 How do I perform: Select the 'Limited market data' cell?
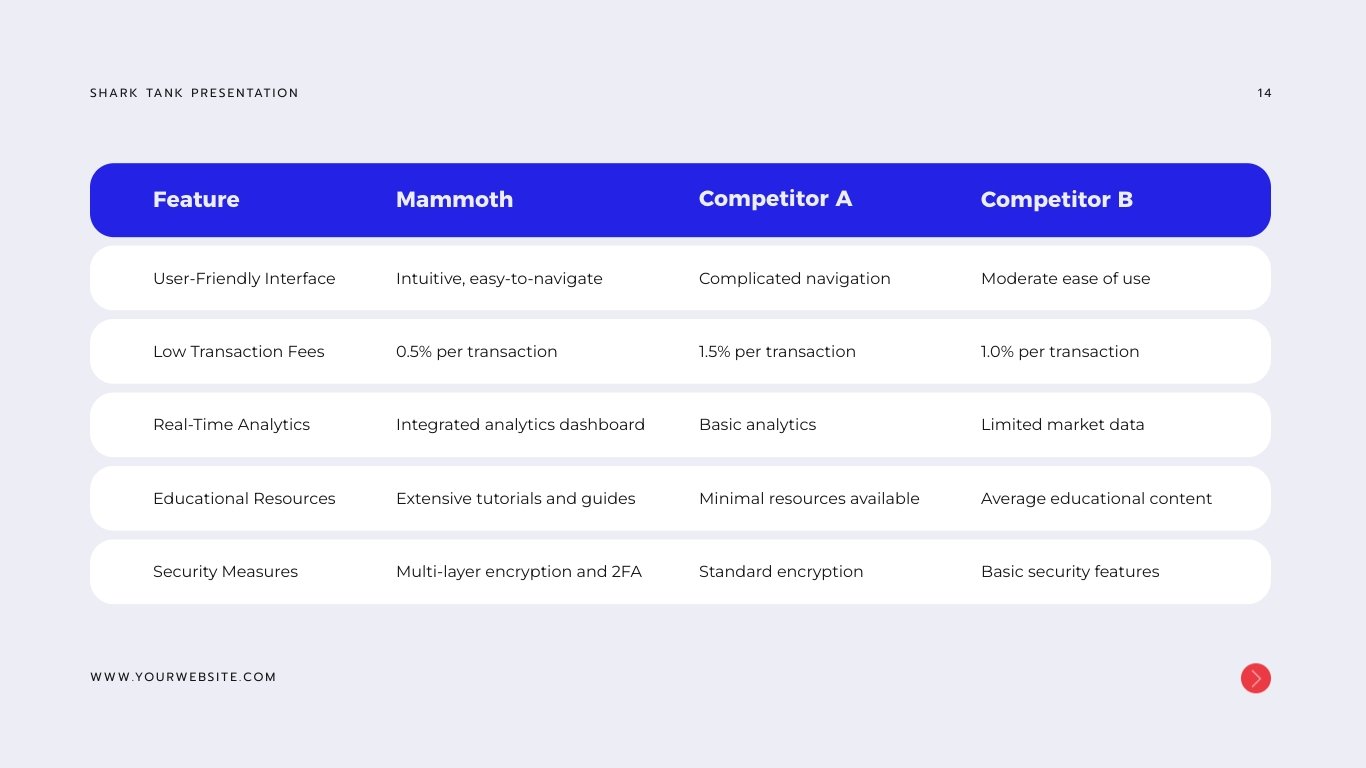[x=1062, y=425]
